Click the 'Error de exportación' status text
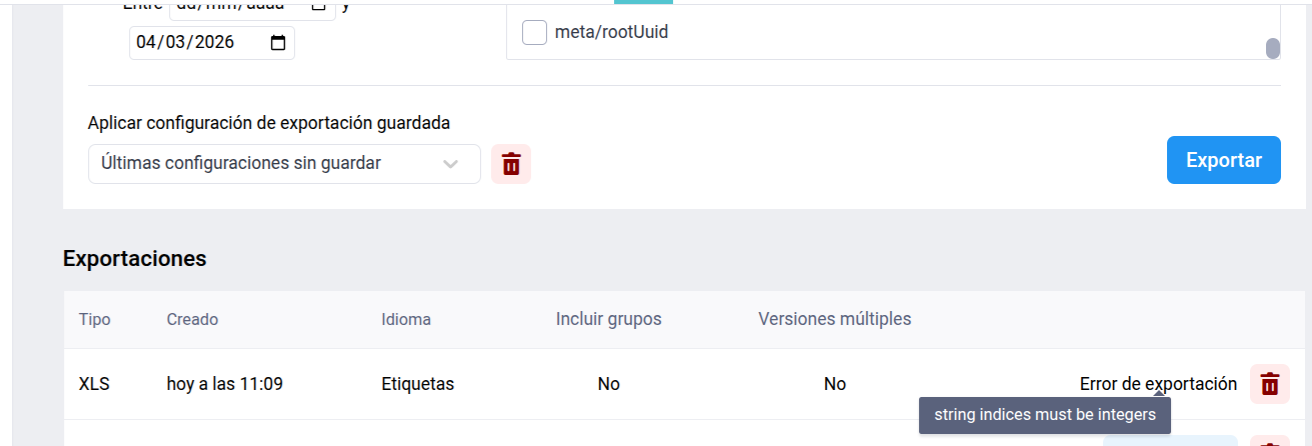1312x446 pixels. [1158, 384]
